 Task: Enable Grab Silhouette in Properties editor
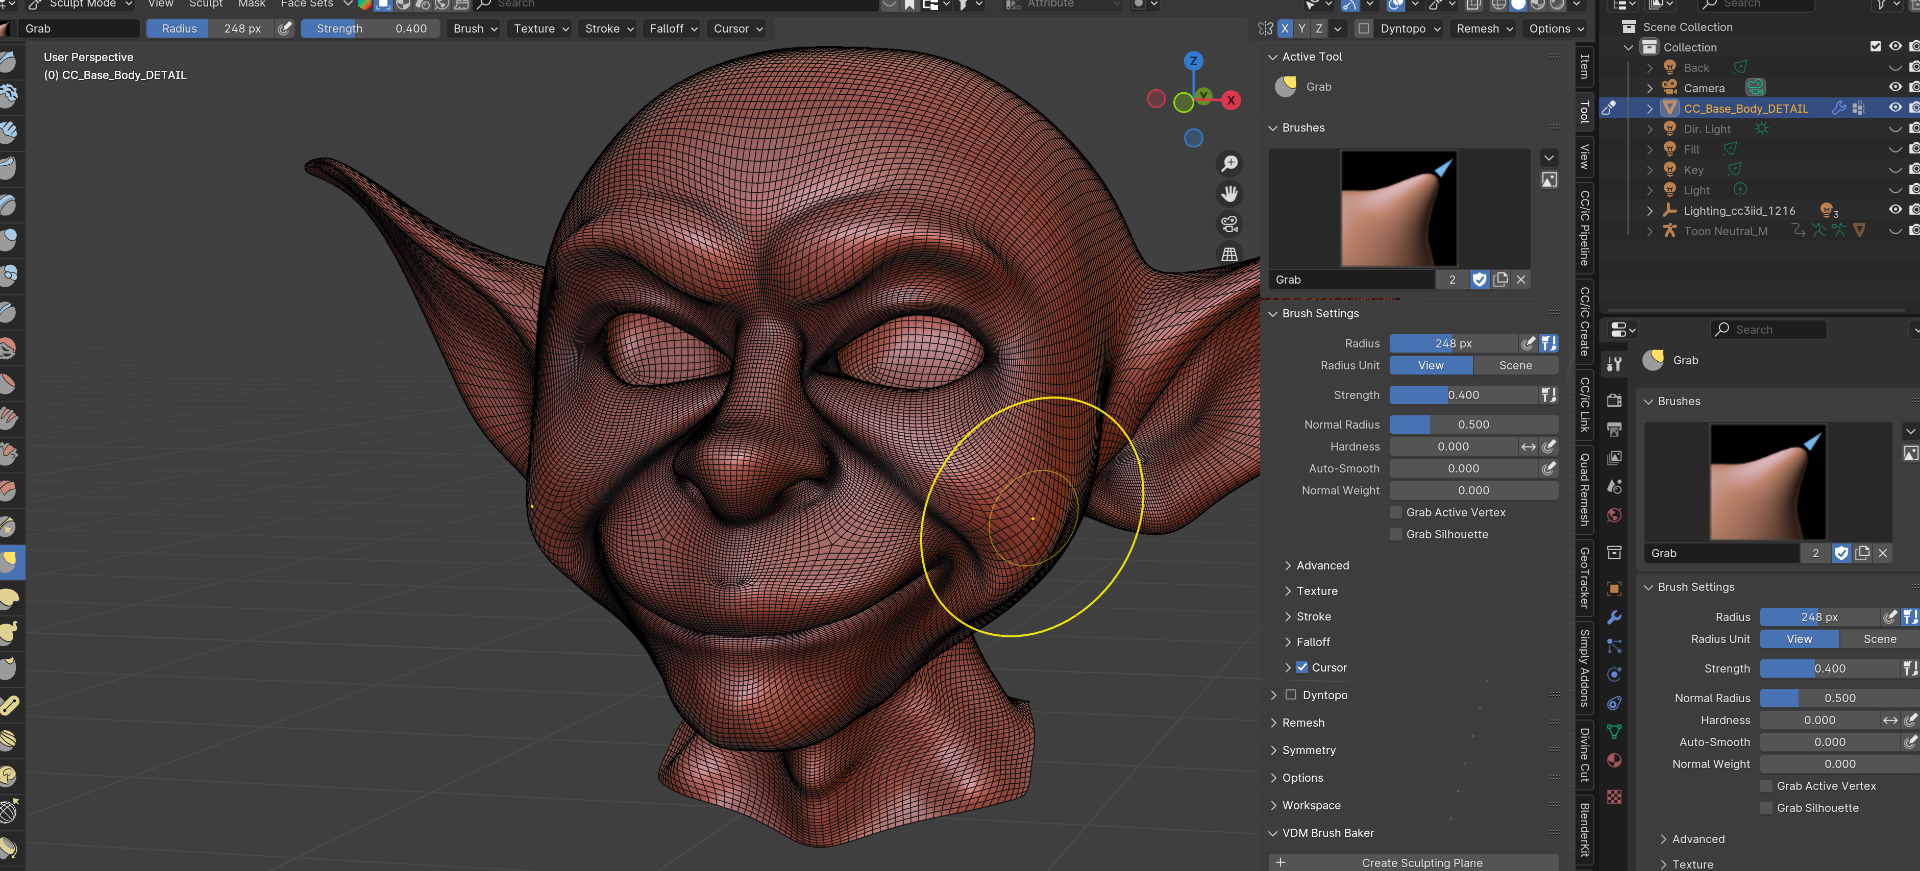pyautogui.click(x=1767, y=808)
